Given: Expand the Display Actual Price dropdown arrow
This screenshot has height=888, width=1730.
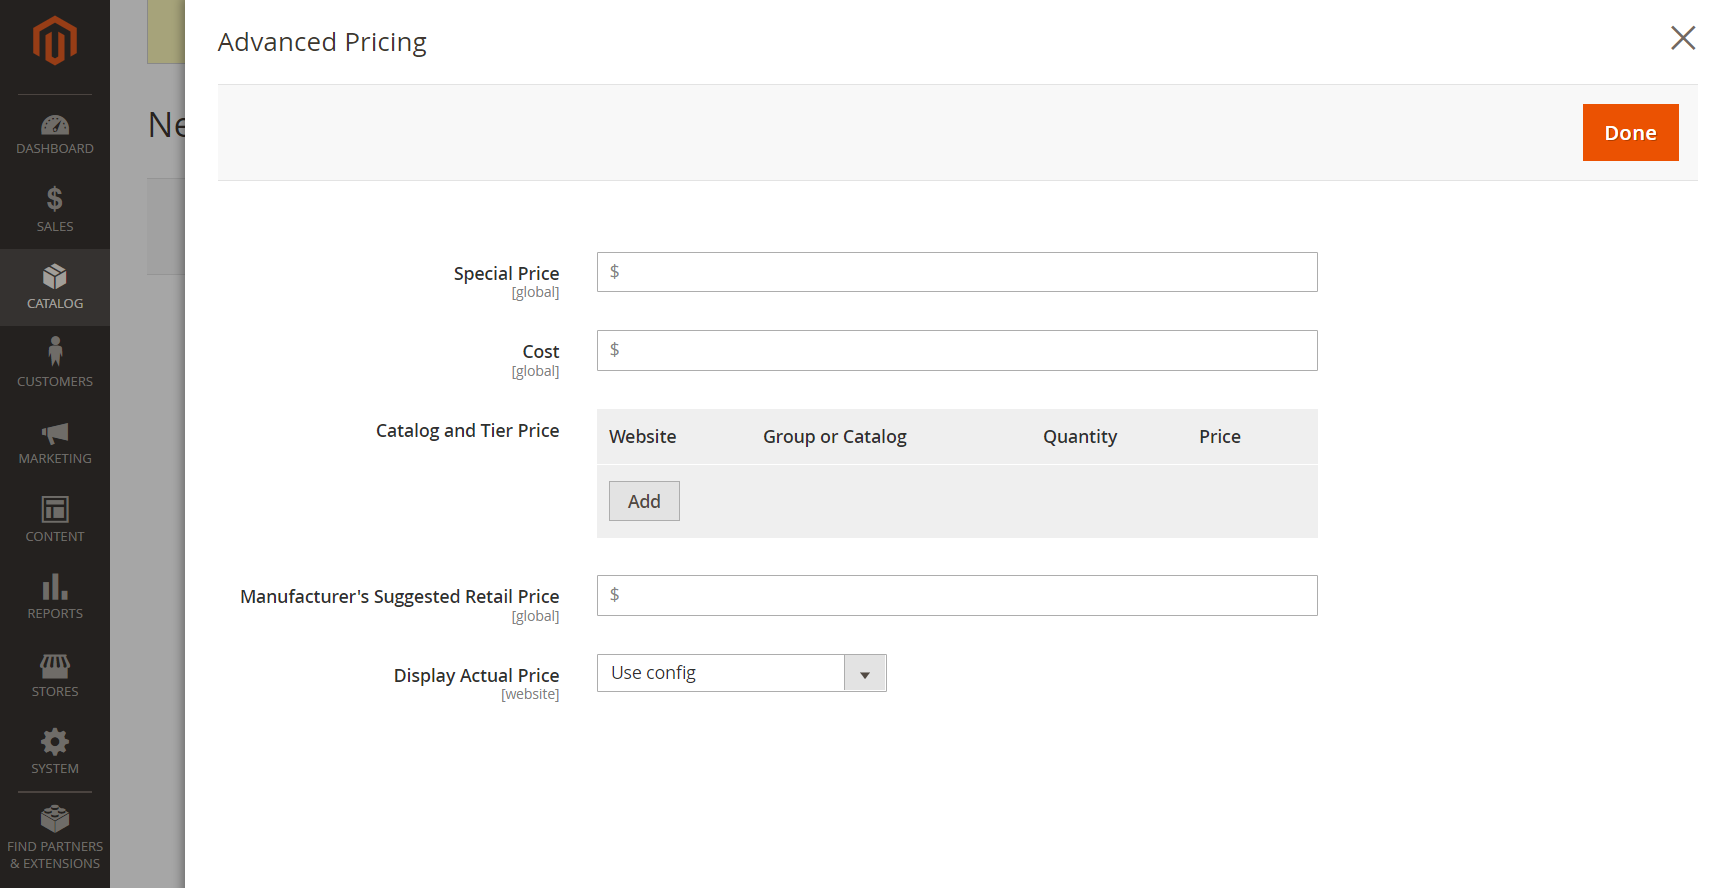Looking at the screenshot, I should click(x=865, y=673).
